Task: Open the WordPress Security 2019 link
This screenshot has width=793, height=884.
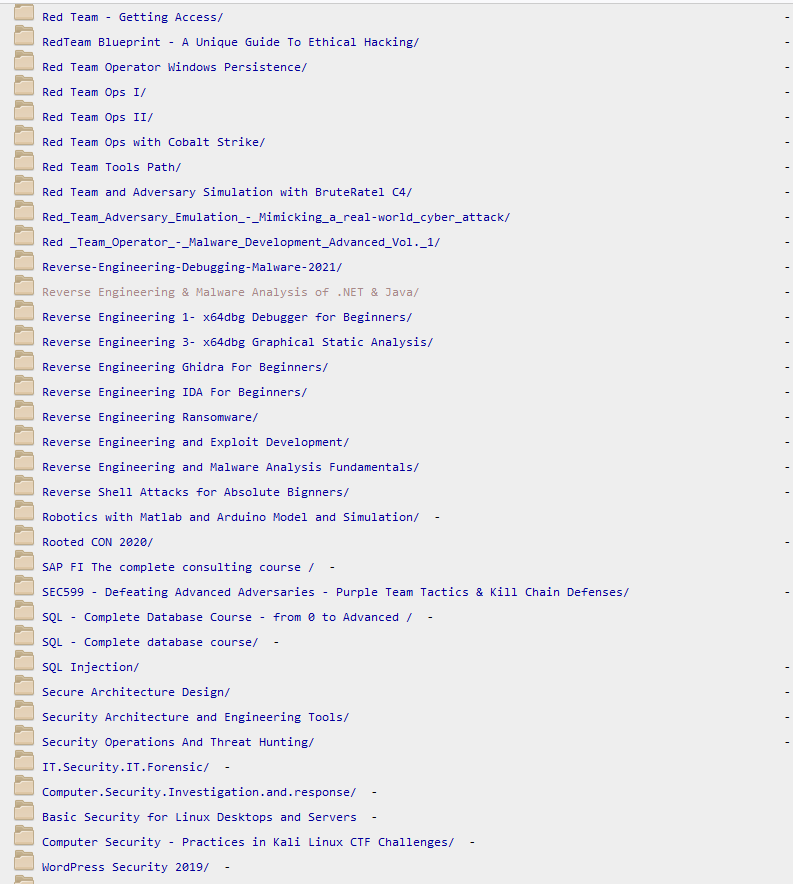Action: (126, 867)
